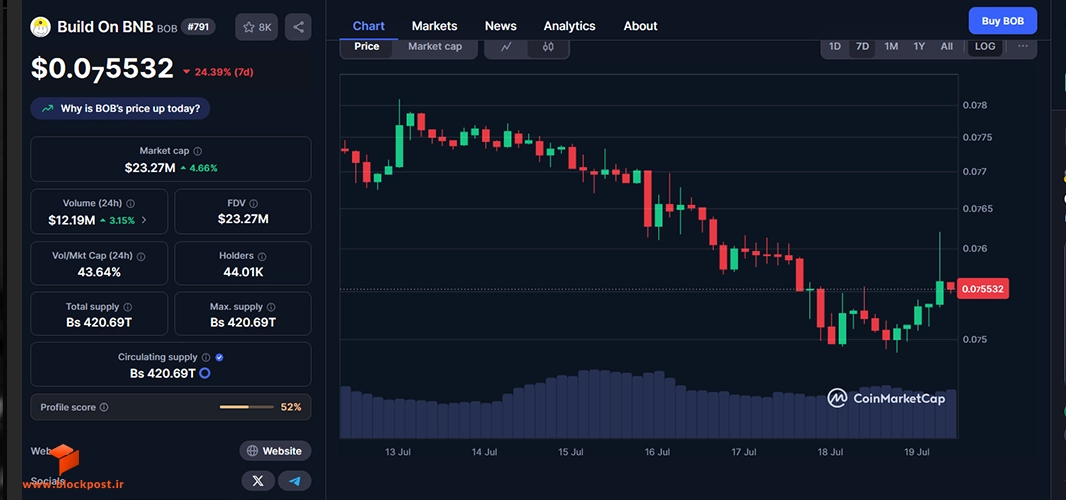Open the Markets tab
Viewport: 1066px width, 500px height.
434,26
